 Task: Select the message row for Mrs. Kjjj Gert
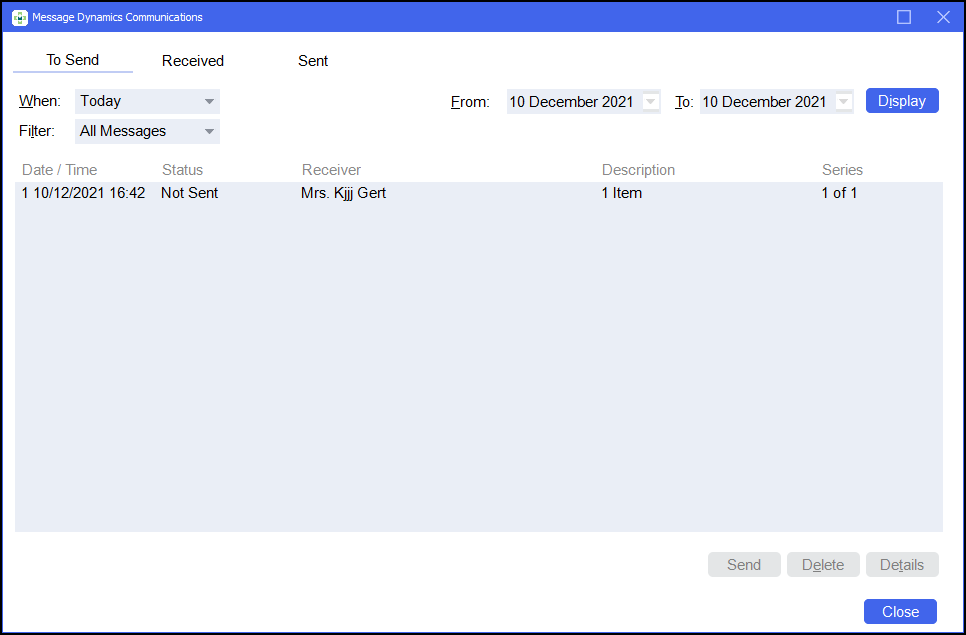click(x=343, y=193)
